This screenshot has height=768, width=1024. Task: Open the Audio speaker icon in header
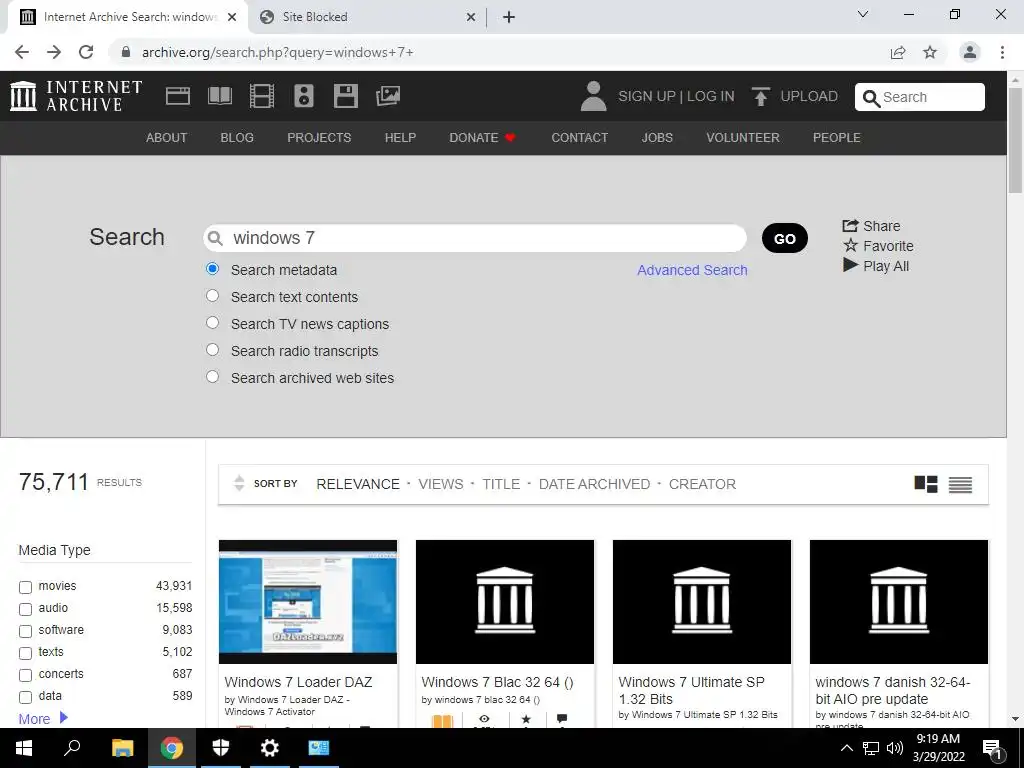[304, 96]
